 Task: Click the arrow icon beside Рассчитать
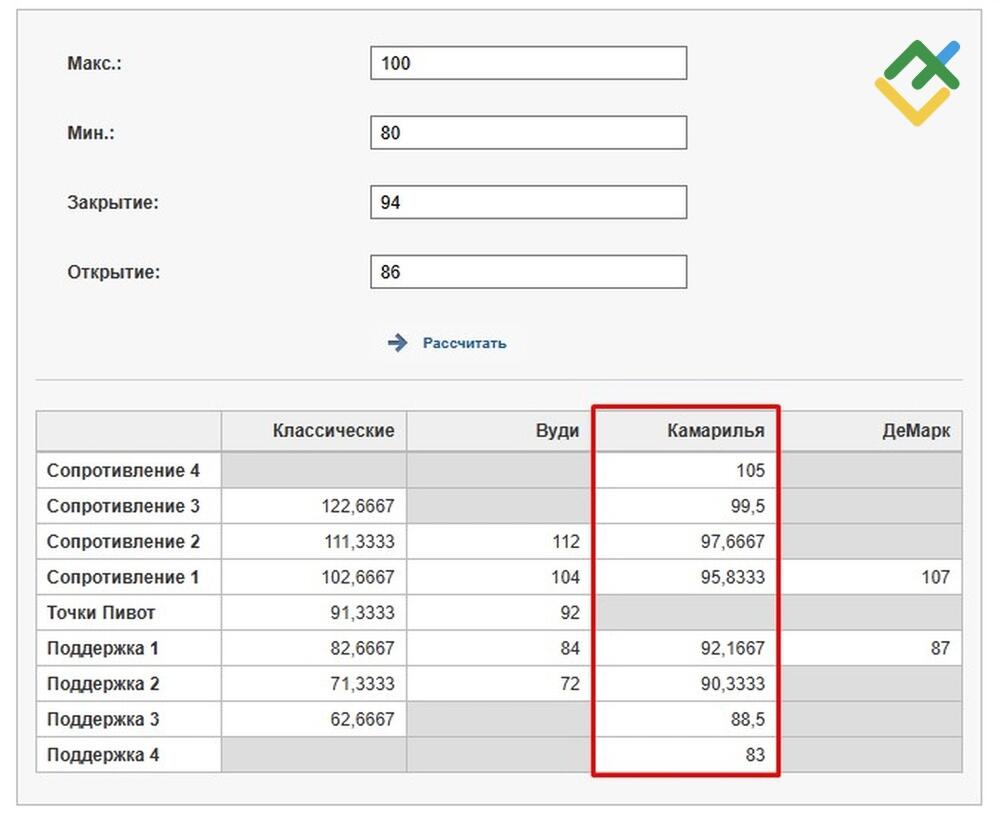tap(397, 343)
